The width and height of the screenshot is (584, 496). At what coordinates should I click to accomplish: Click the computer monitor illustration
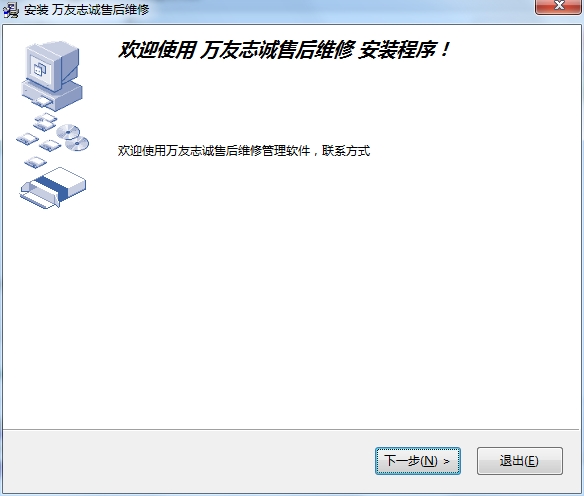(x=51, y=66)
